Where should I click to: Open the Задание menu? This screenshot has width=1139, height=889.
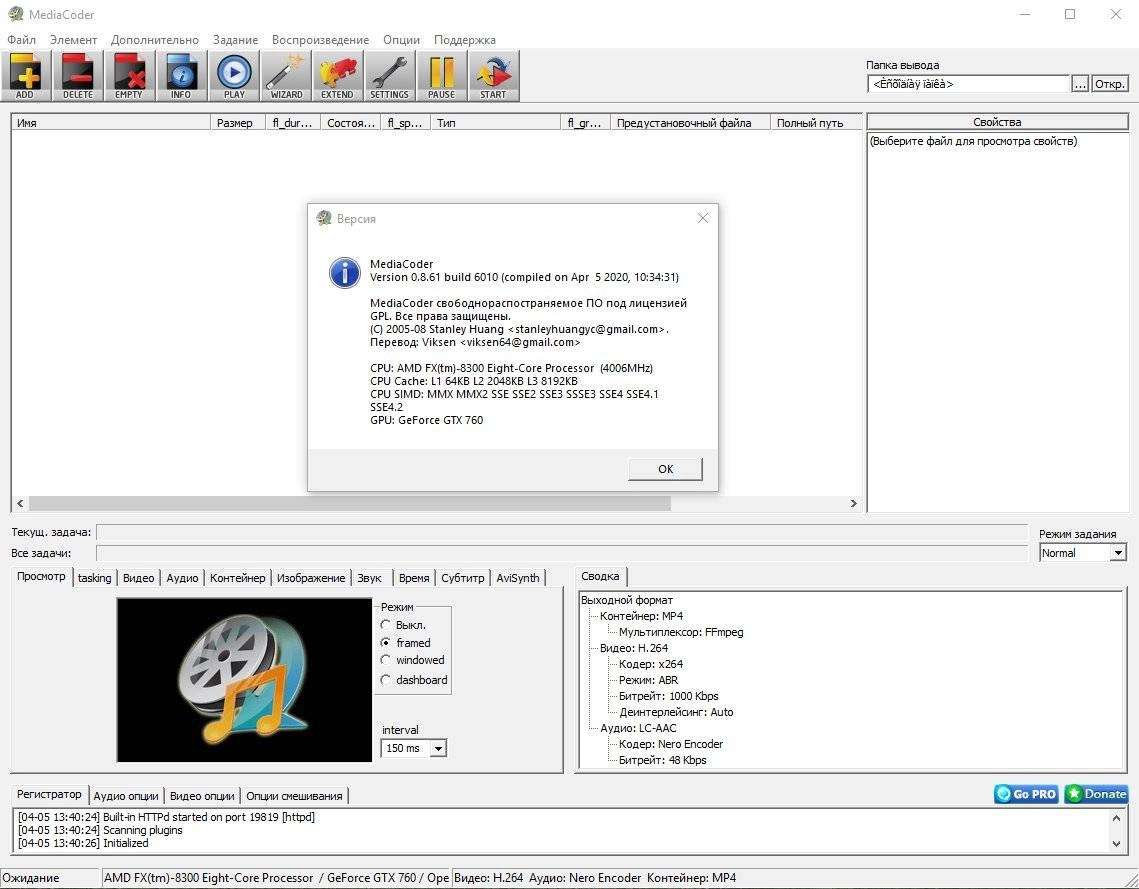pyautogui.click(x=235, y=40)
